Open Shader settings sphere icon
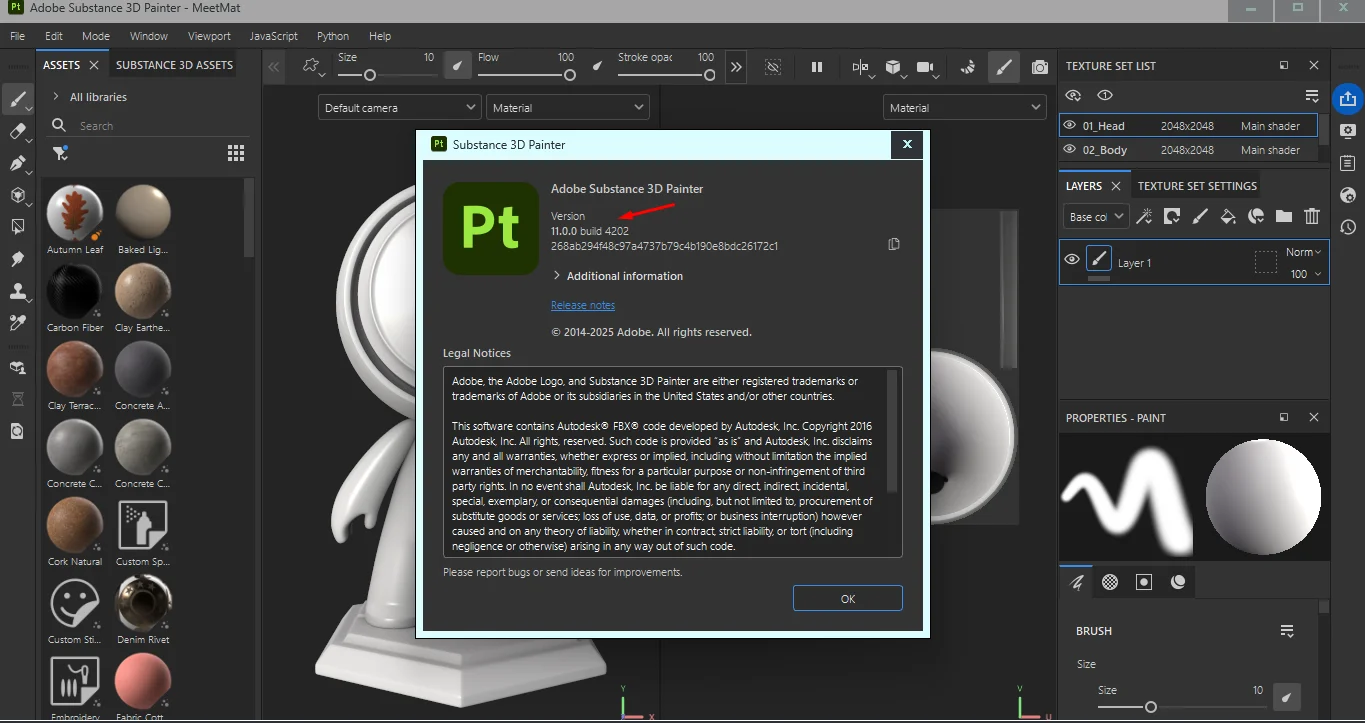The image size is (1365, 723). point(1348,195)
